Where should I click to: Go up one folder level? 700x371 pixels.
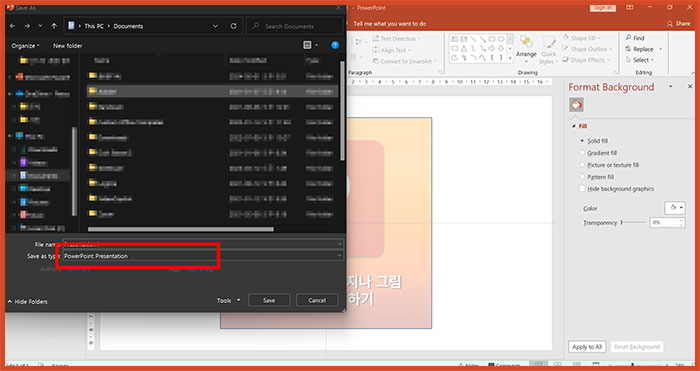click(x=54, y=26)
